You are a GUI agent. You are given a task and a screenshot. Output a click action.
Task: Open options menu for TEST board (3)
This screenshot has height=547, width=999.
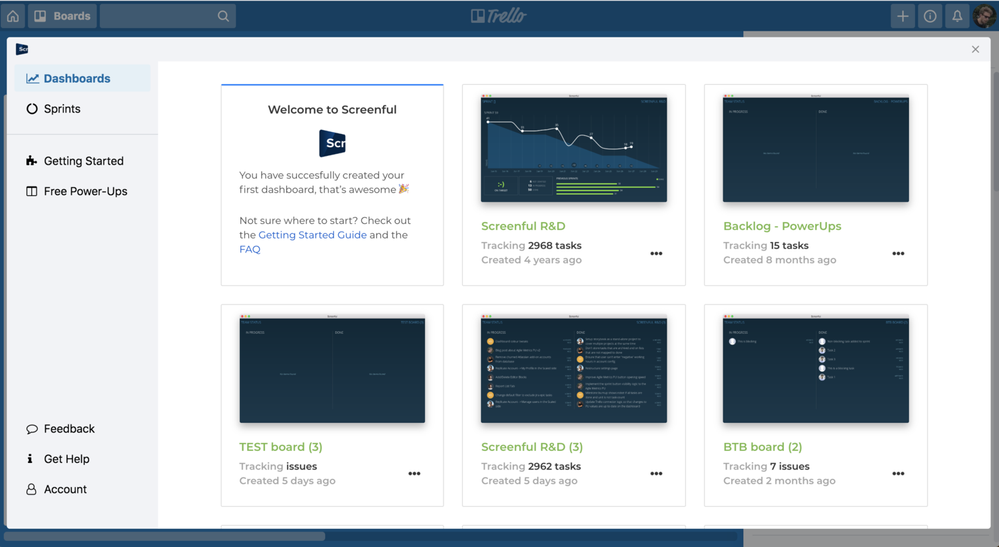(414, 474)
